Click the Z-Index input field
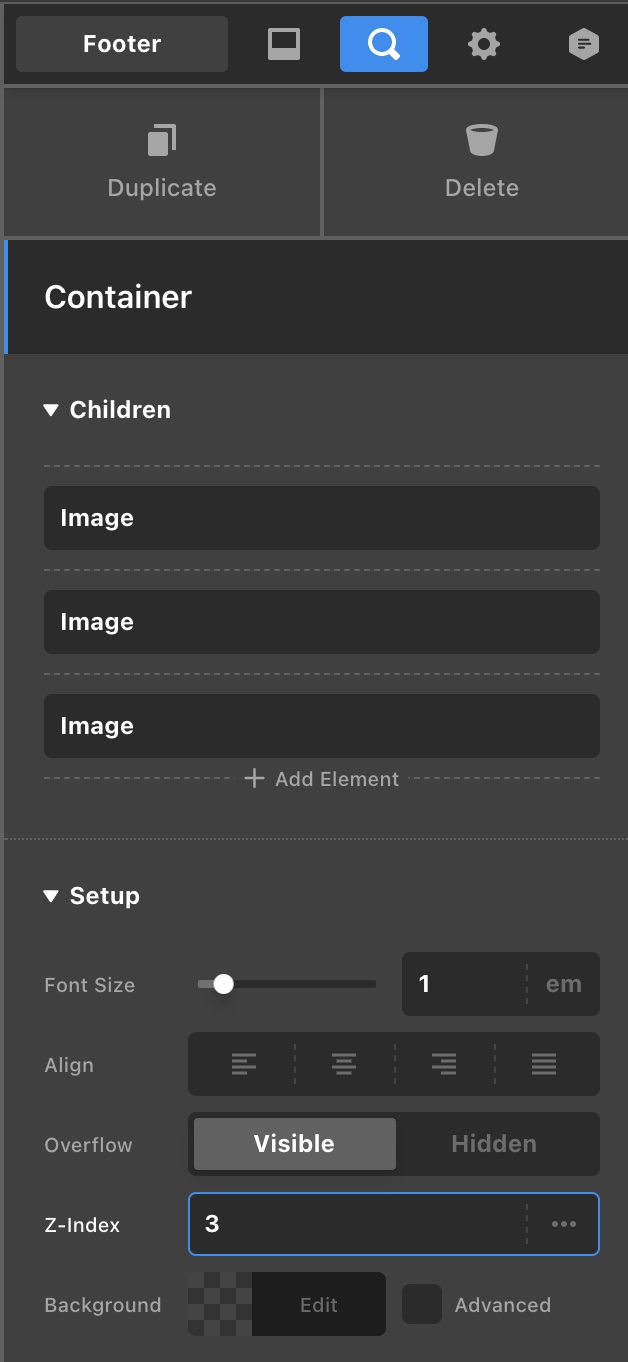 tap(356, 1224)
